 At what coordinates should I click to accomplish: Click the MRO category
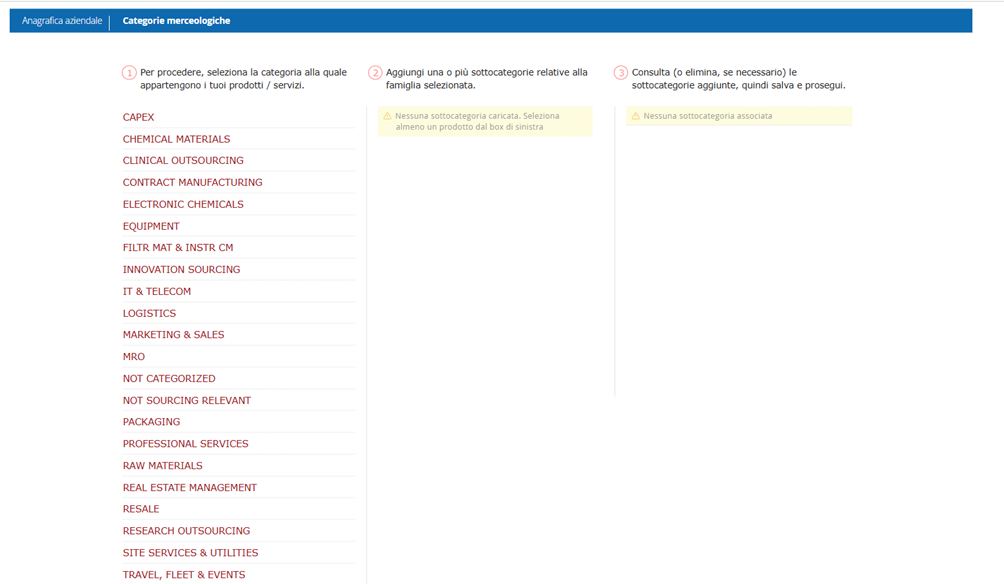pyautogui.click(x=134, y=357)
